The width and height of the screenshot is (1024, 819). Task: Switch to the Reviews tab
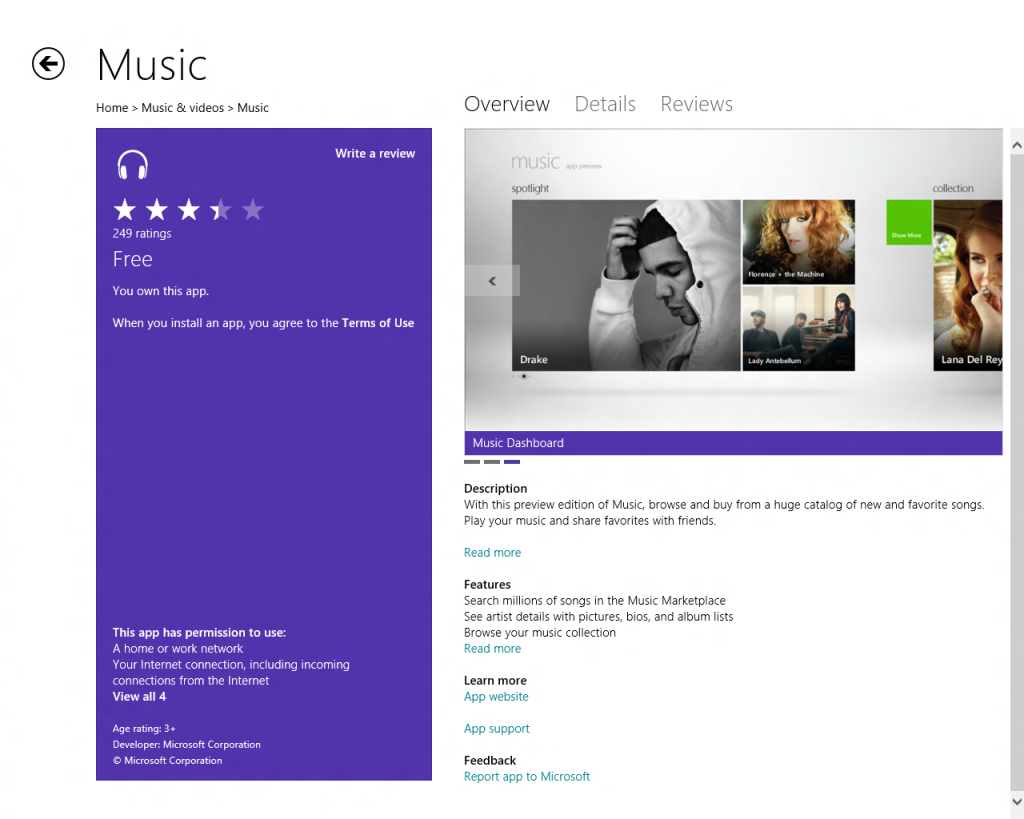point(696,104)
